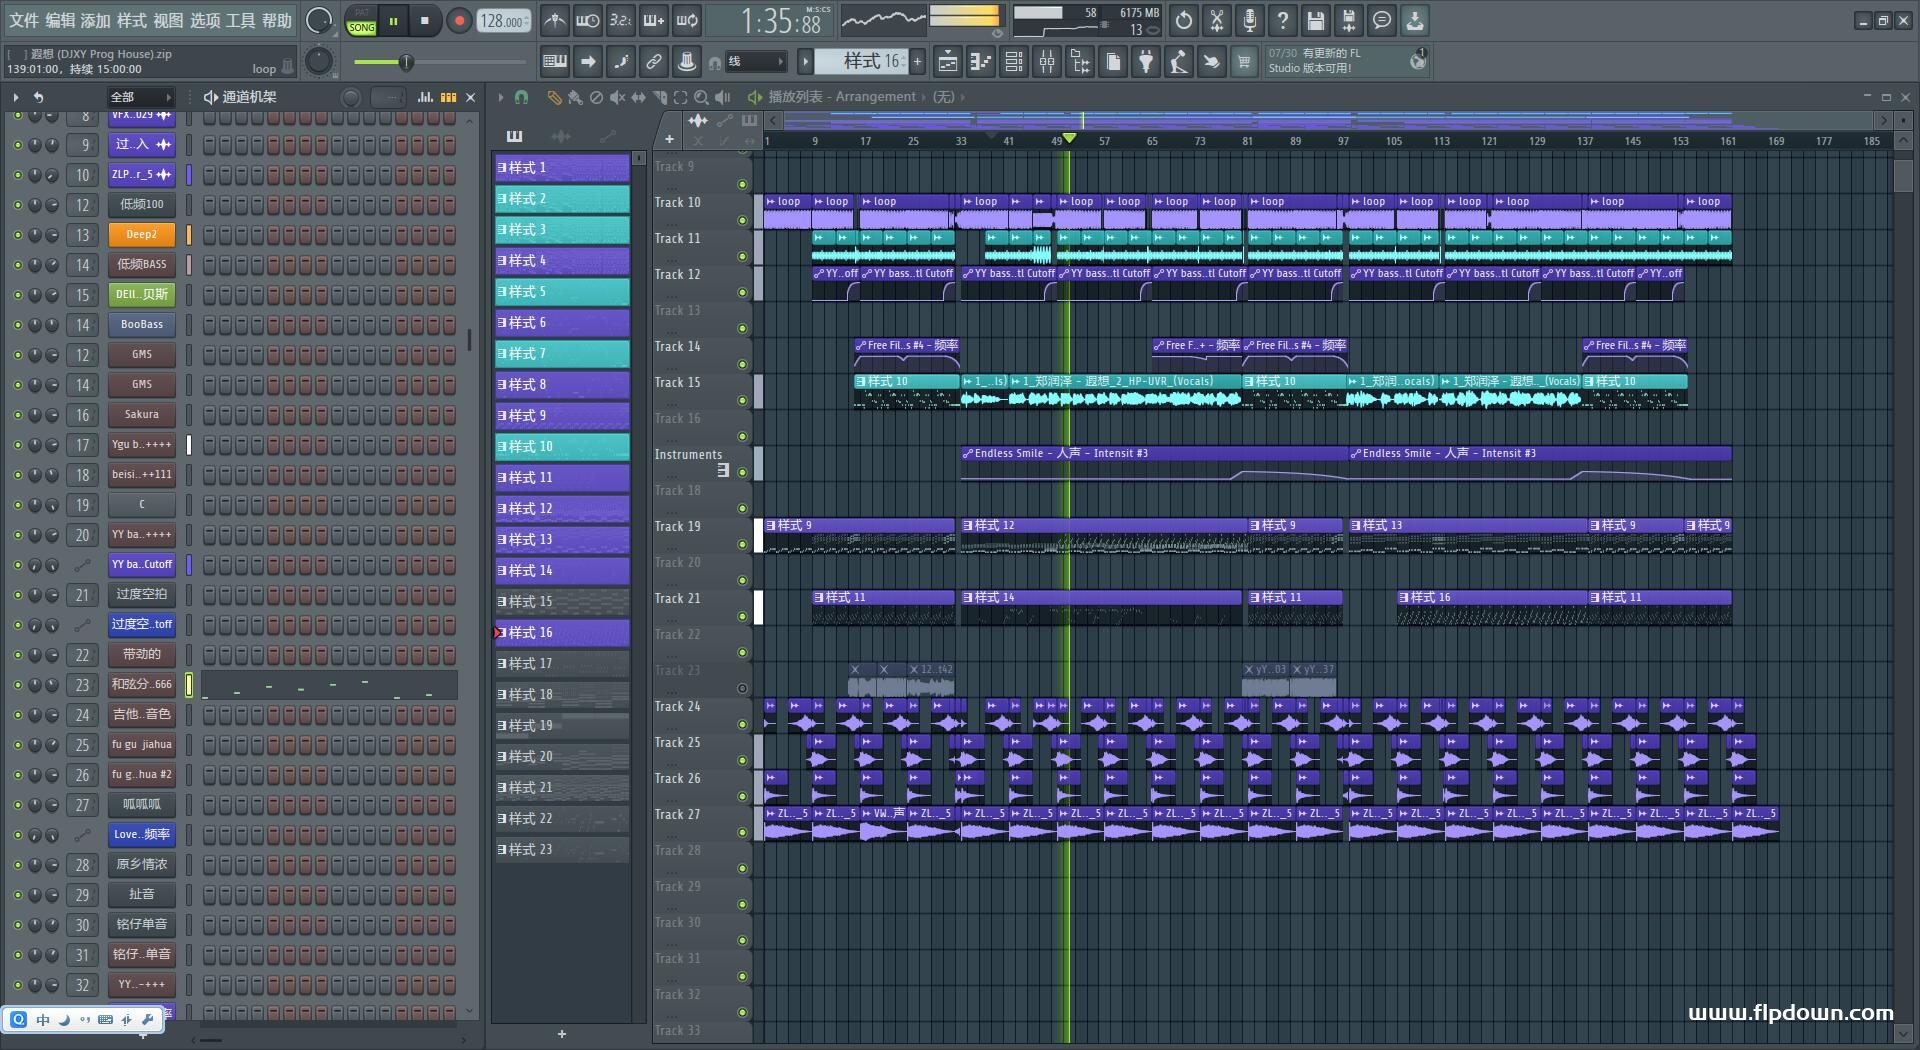The height and width of the screenshot is (1050, 1920).
Task: Open the 工具 menu
Action: click(x=241, y=20)
